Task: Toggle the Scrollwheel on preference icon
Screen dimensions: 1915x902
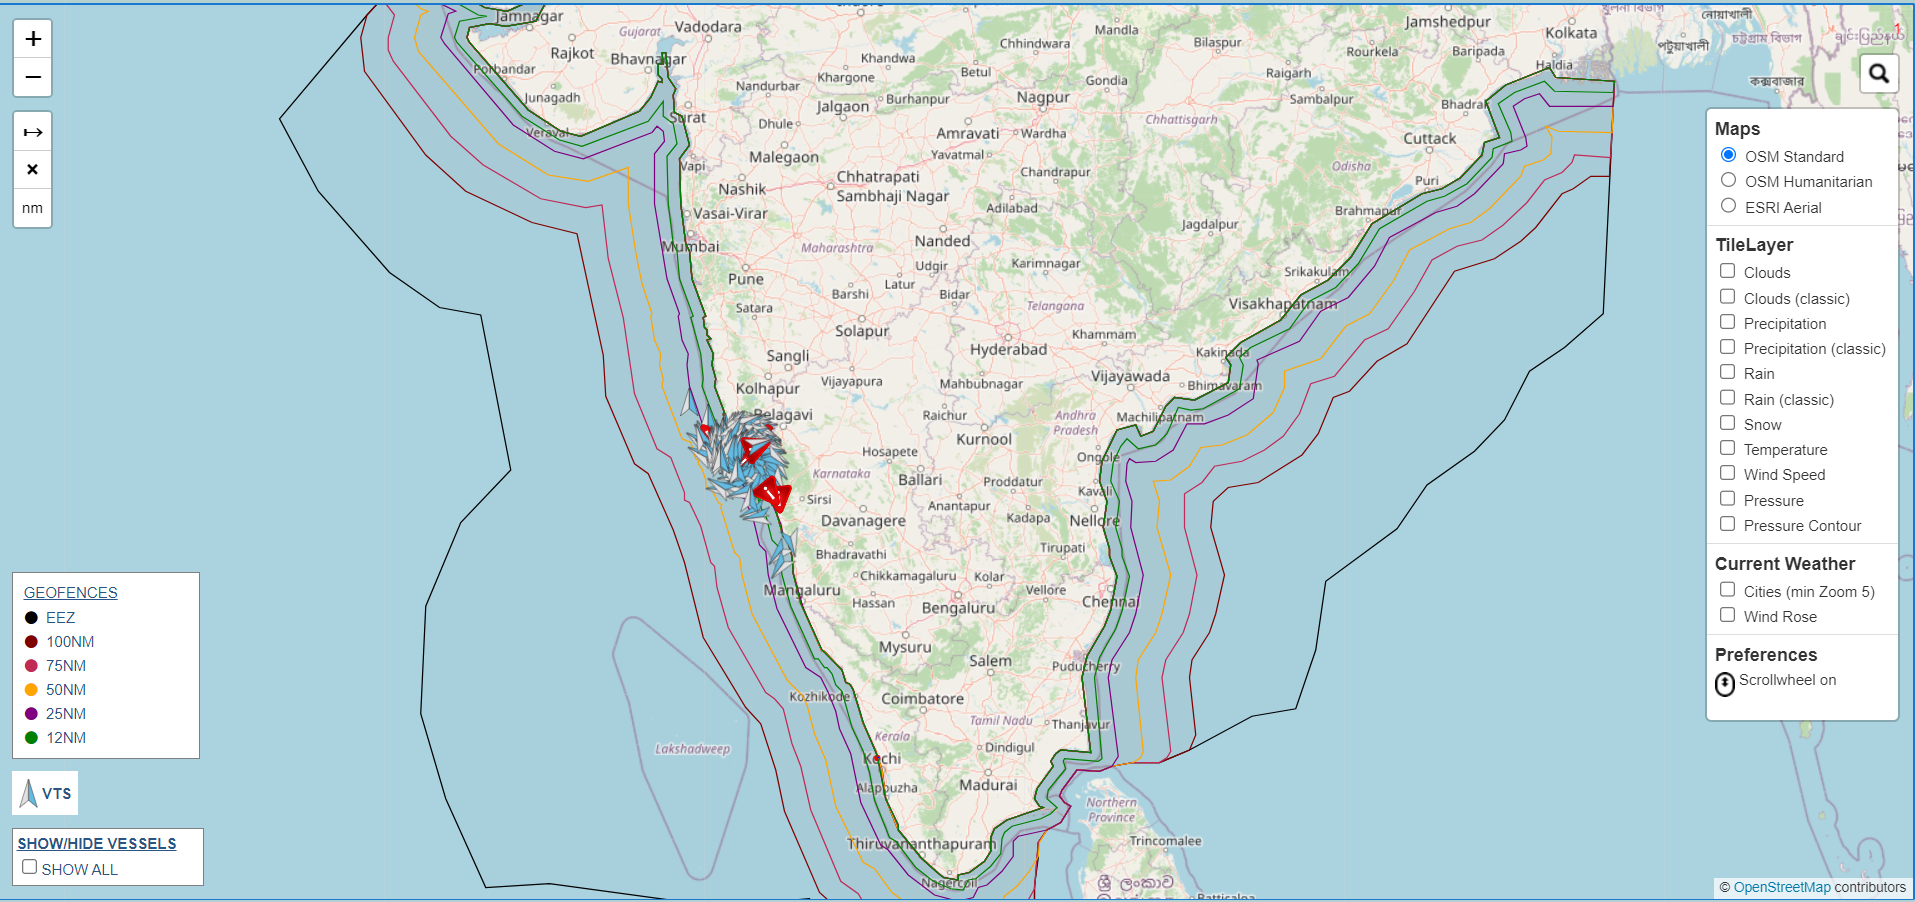Action: click(x=1725, y=683)
